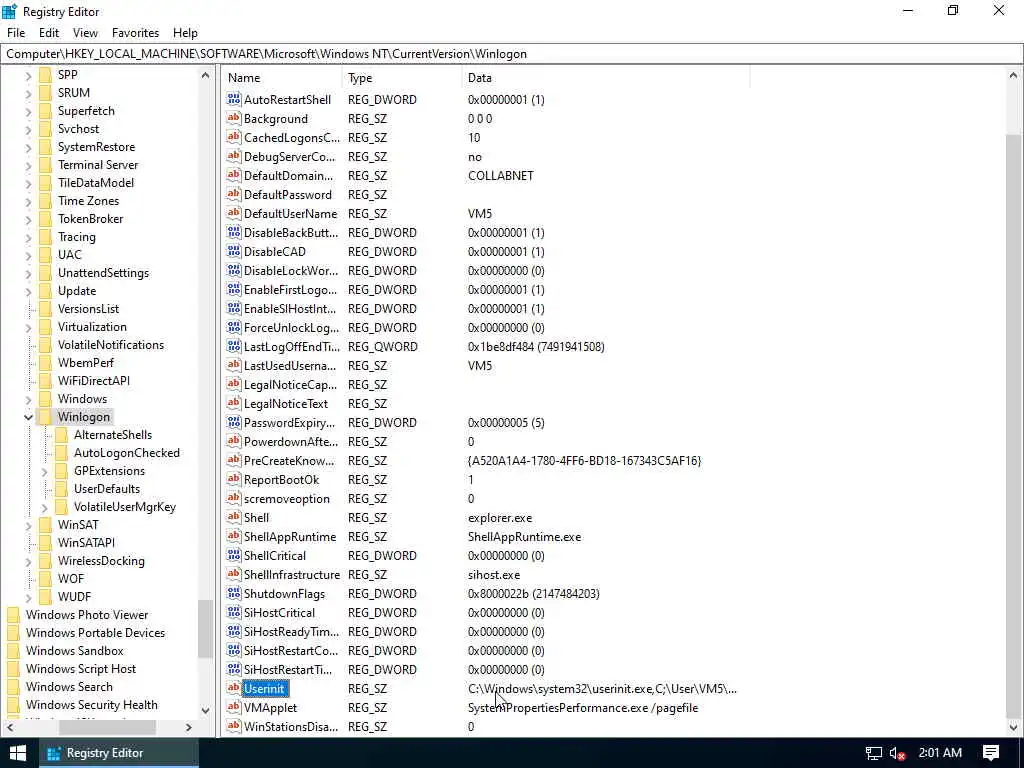Click the Userinit string value icon
This screenshot has height=768, width=1024.
(x=234, y=688)
